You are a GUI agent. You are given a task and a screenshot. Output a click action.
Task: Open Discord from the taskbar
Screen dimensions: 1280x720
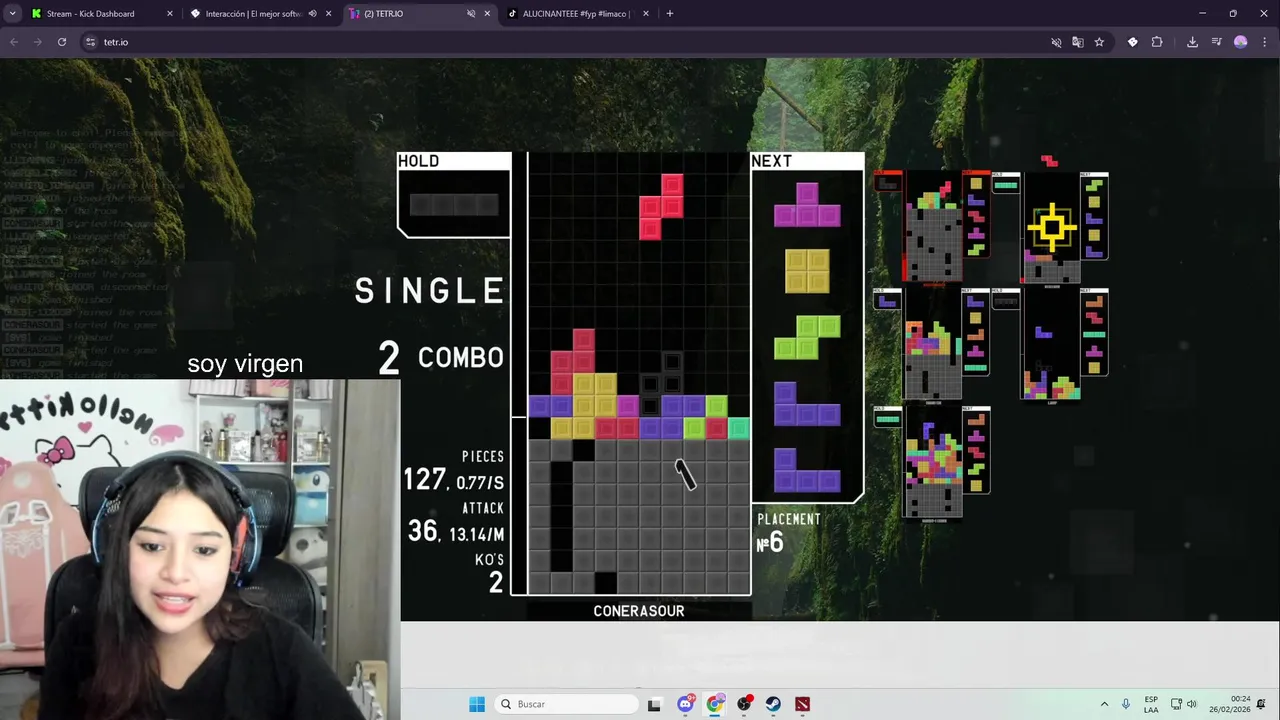pyautogui.click(x=685, y=704)
